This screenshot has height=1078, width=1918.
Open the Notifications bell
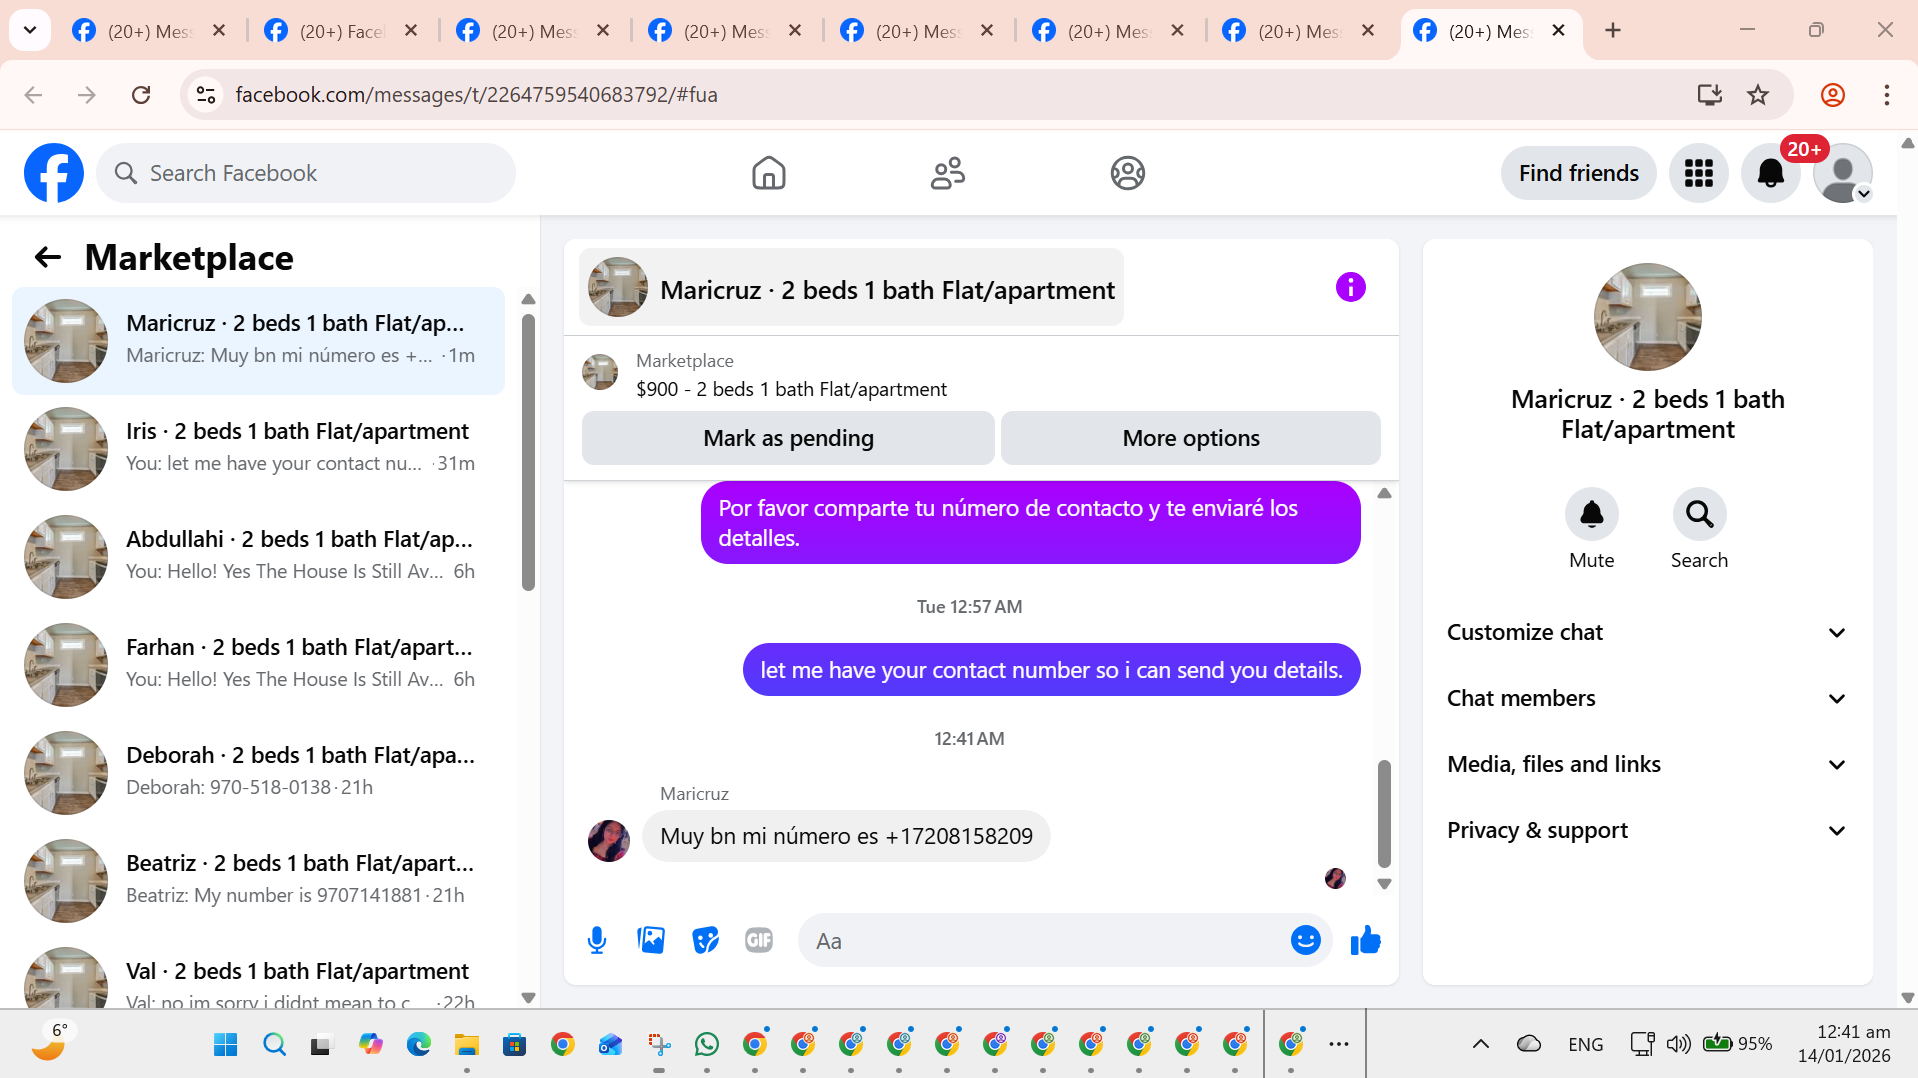(x=1770, y=173)
